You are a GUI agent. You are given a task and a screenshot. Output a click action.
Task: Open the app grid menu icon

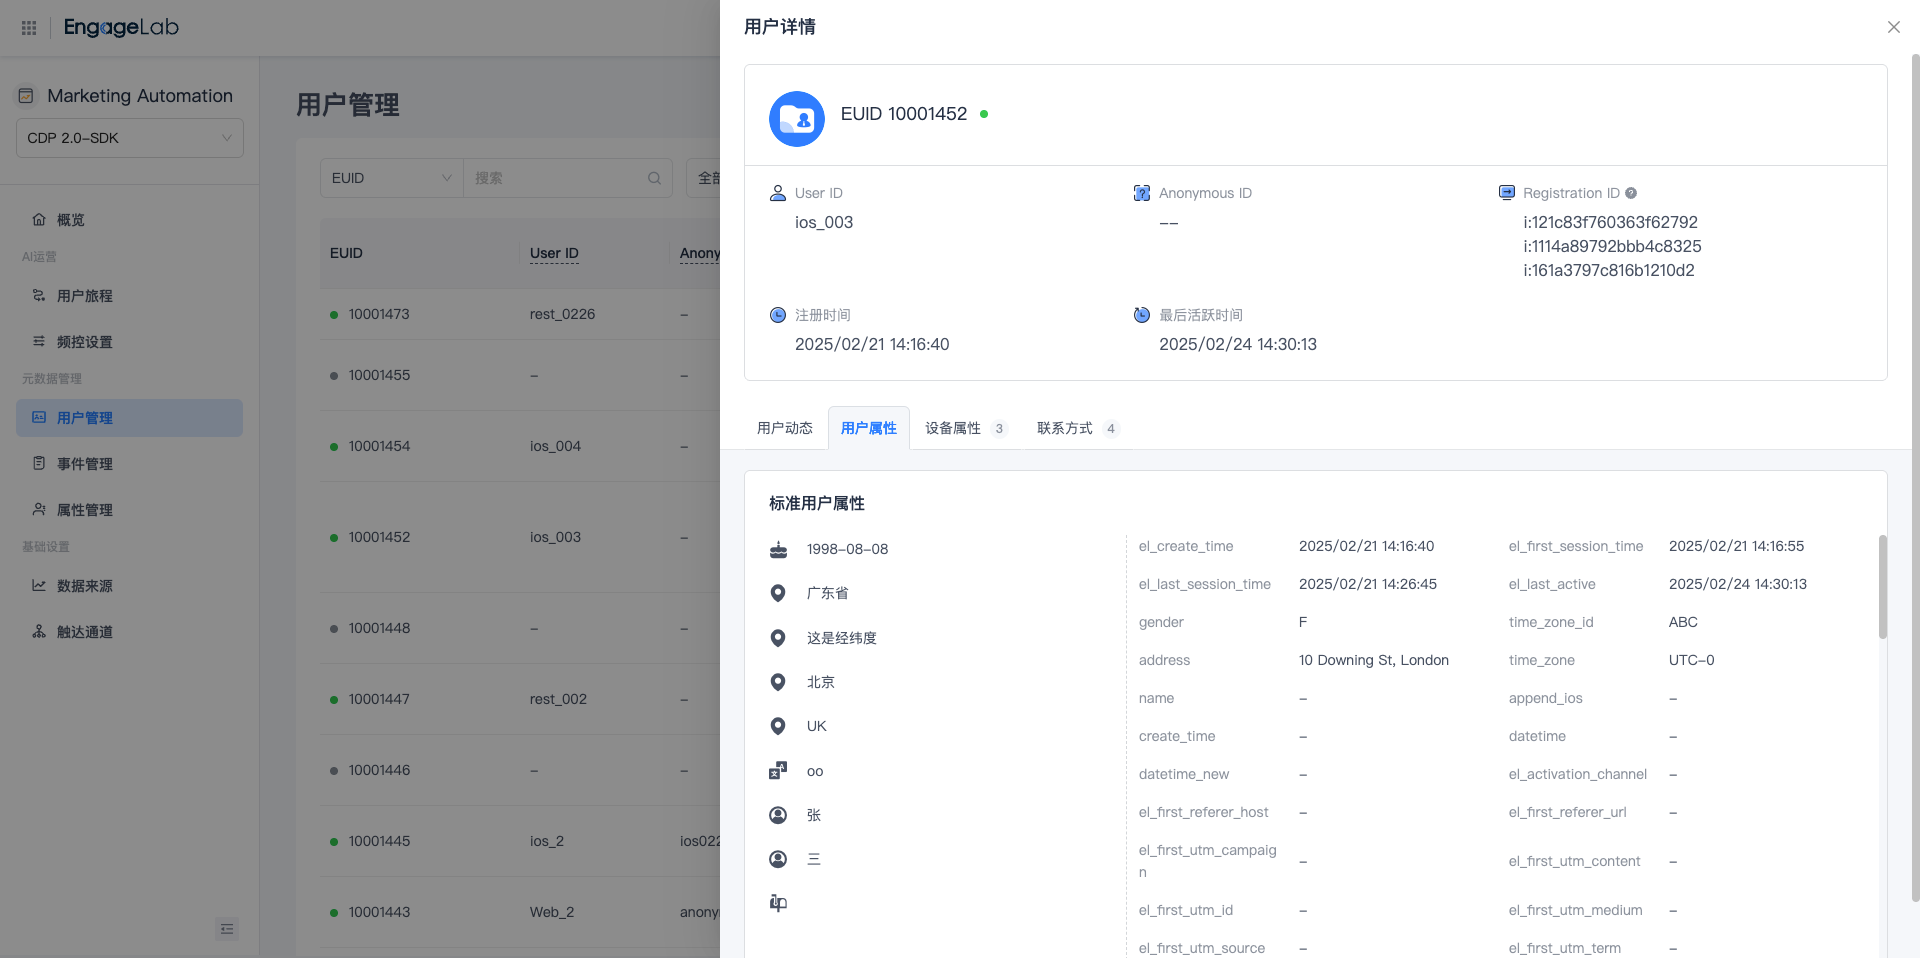29,28
